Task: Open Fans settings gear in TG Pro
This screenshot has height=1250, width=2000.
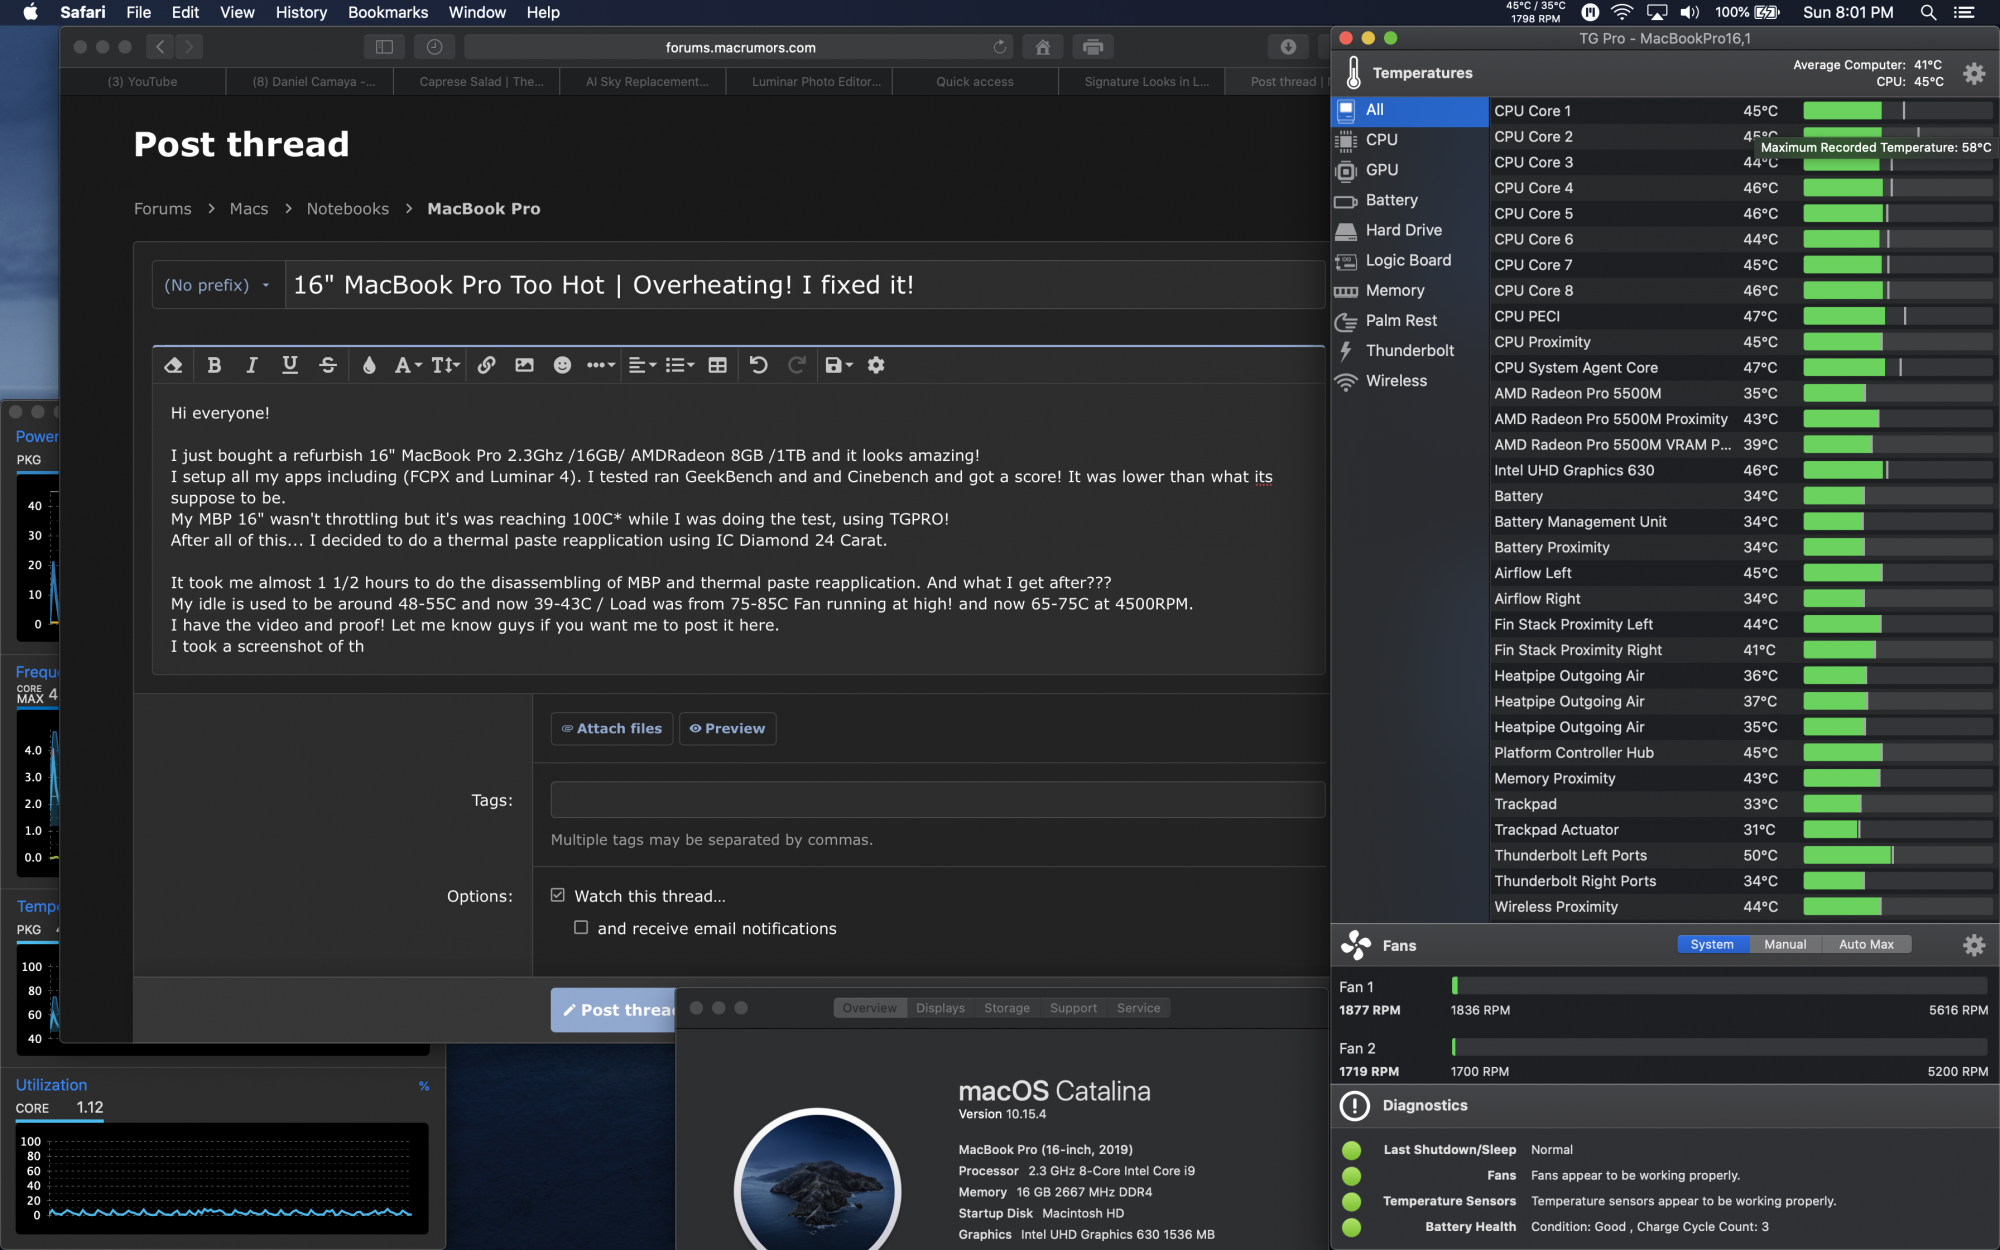Action: click(1974, 945)
